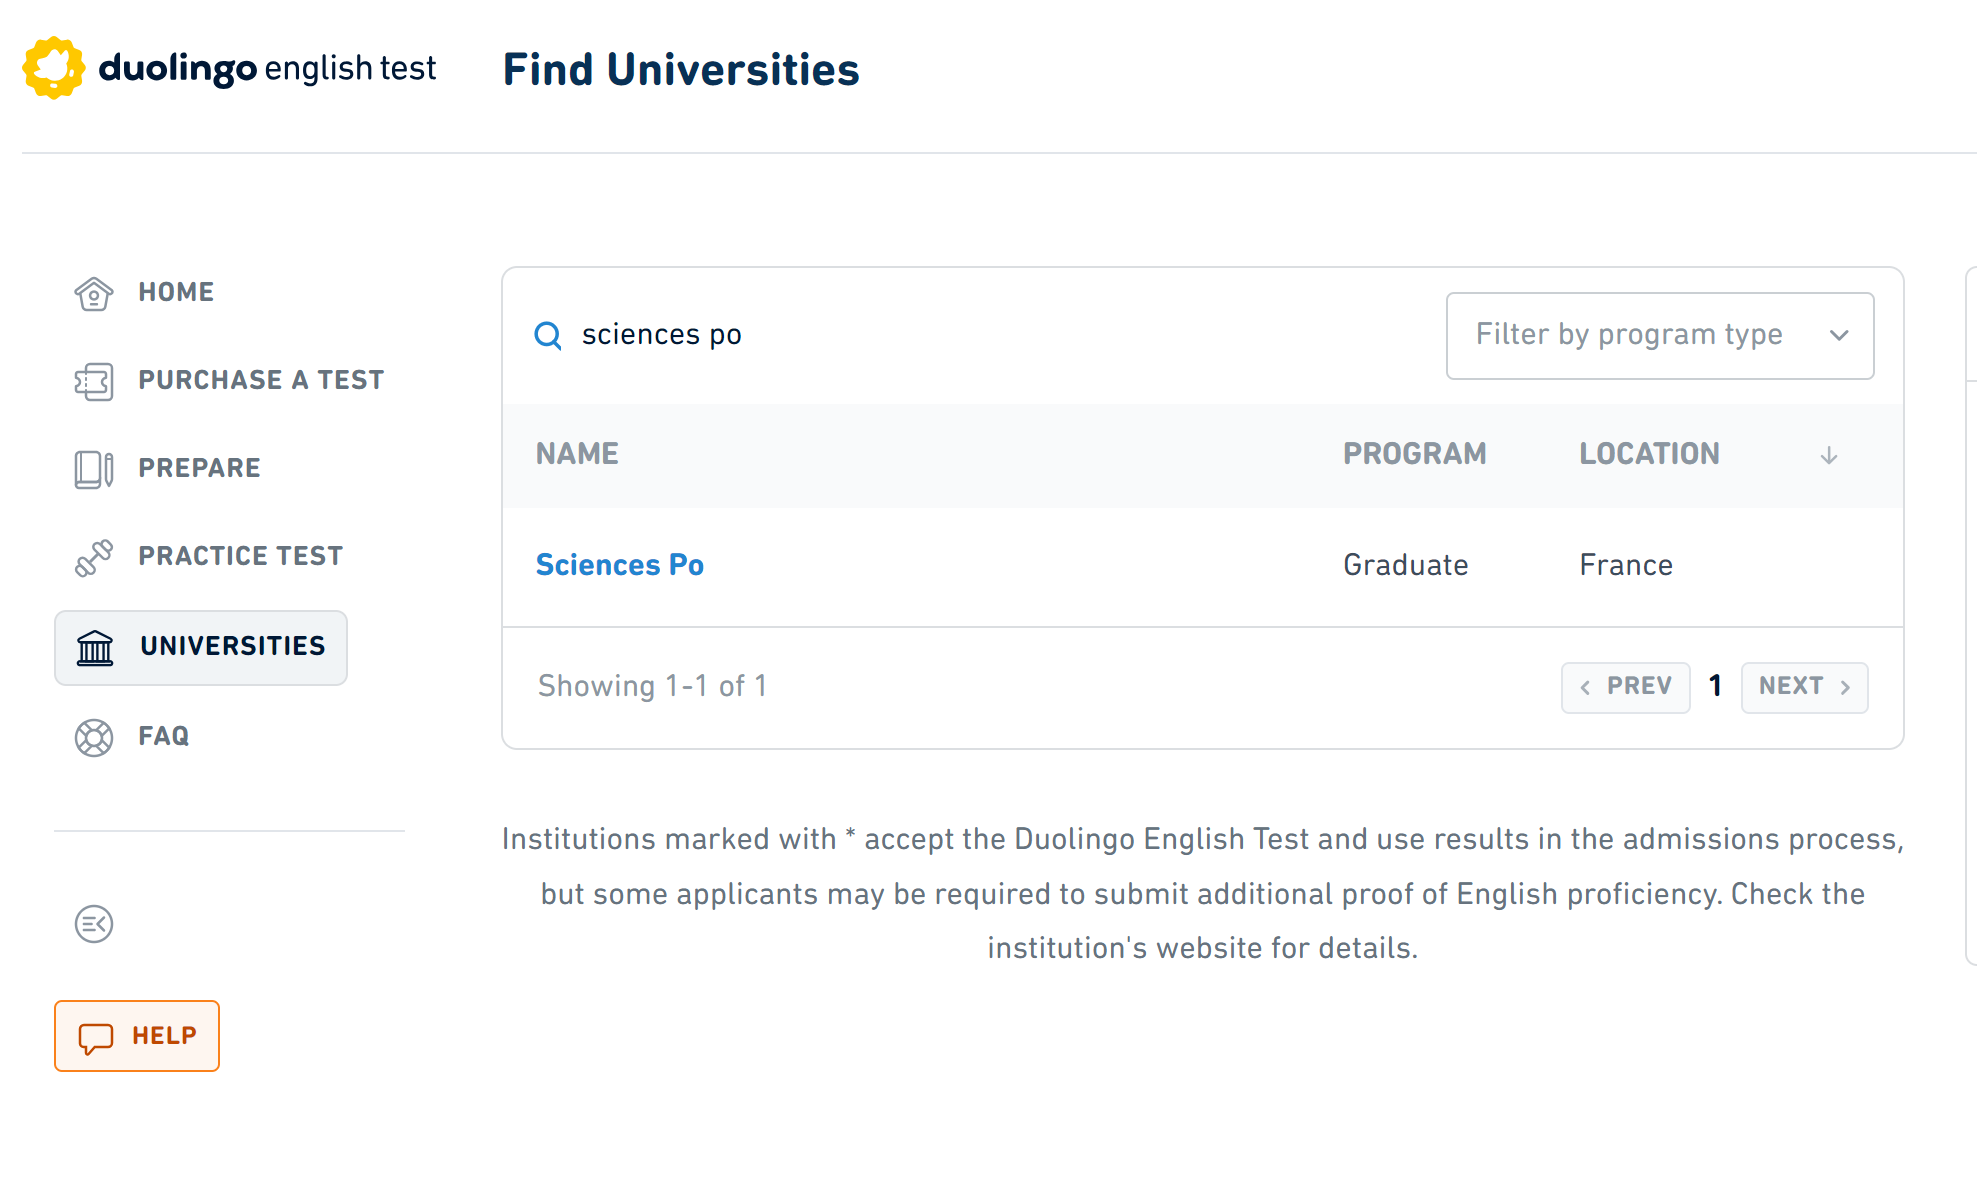
Task: Open the Prepare section
Action: pyautogui.click(x=167, y=468)
